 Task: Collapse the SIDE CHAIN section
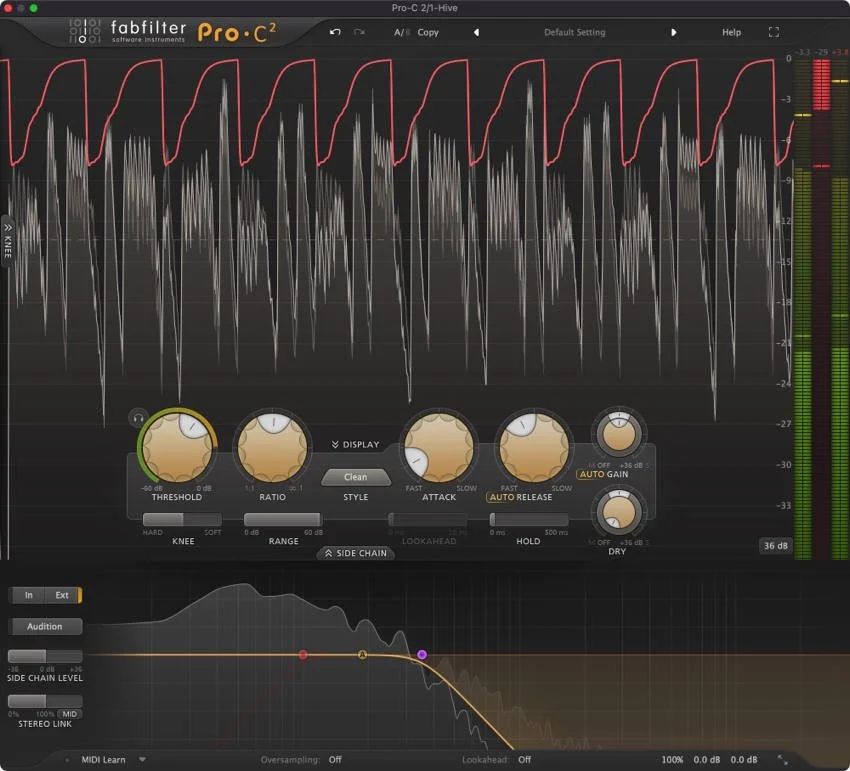(x=356, y=553)
